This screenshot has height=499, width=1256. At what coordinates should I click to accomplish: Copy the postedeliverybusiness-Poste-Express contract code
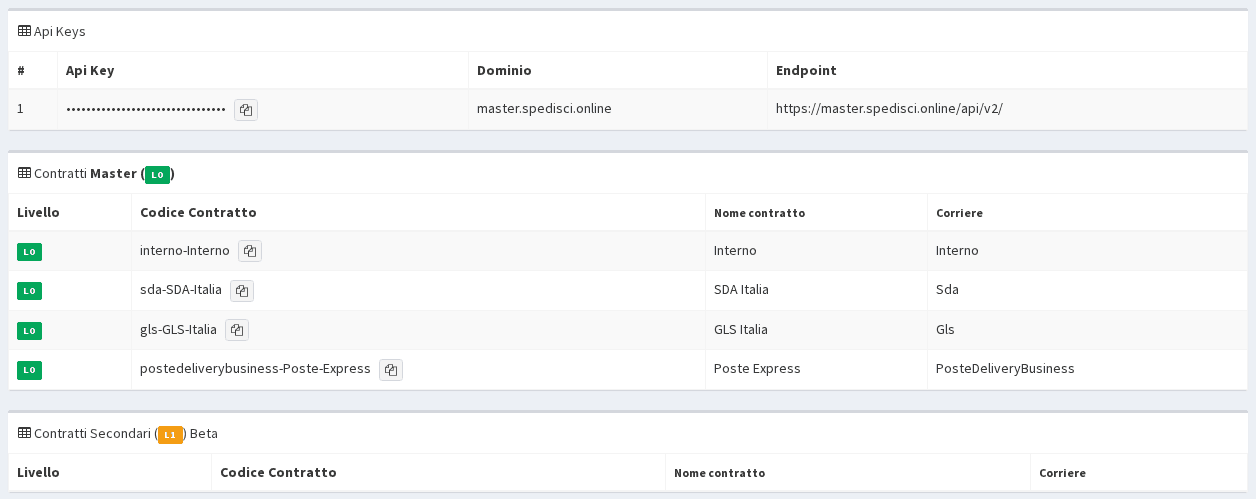[x=391, y=370]
